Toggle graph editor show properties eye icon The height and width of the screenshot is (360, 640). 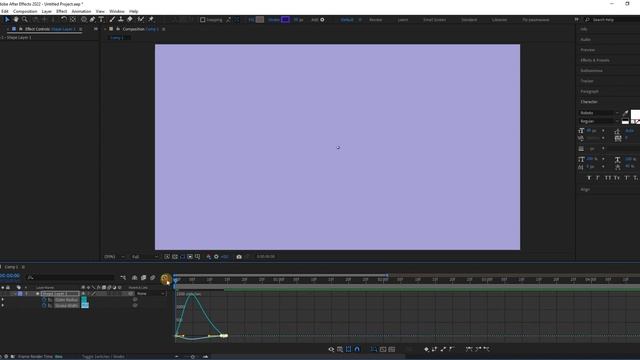331,349
